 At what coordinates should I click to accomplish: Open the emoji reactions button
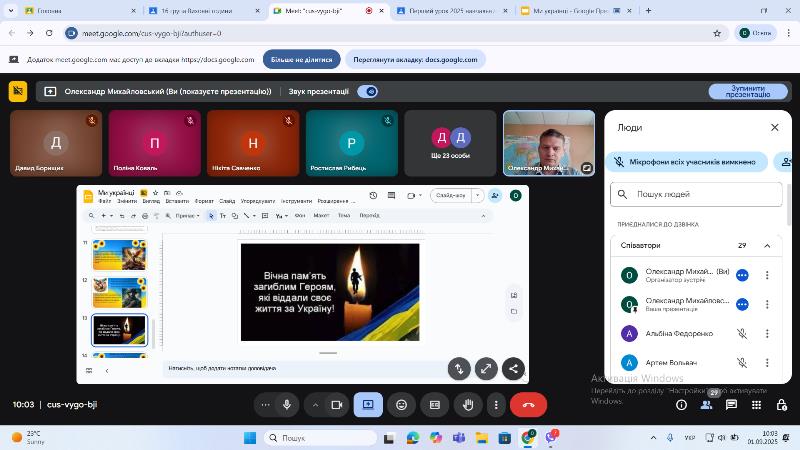click(x=402, y=405)
